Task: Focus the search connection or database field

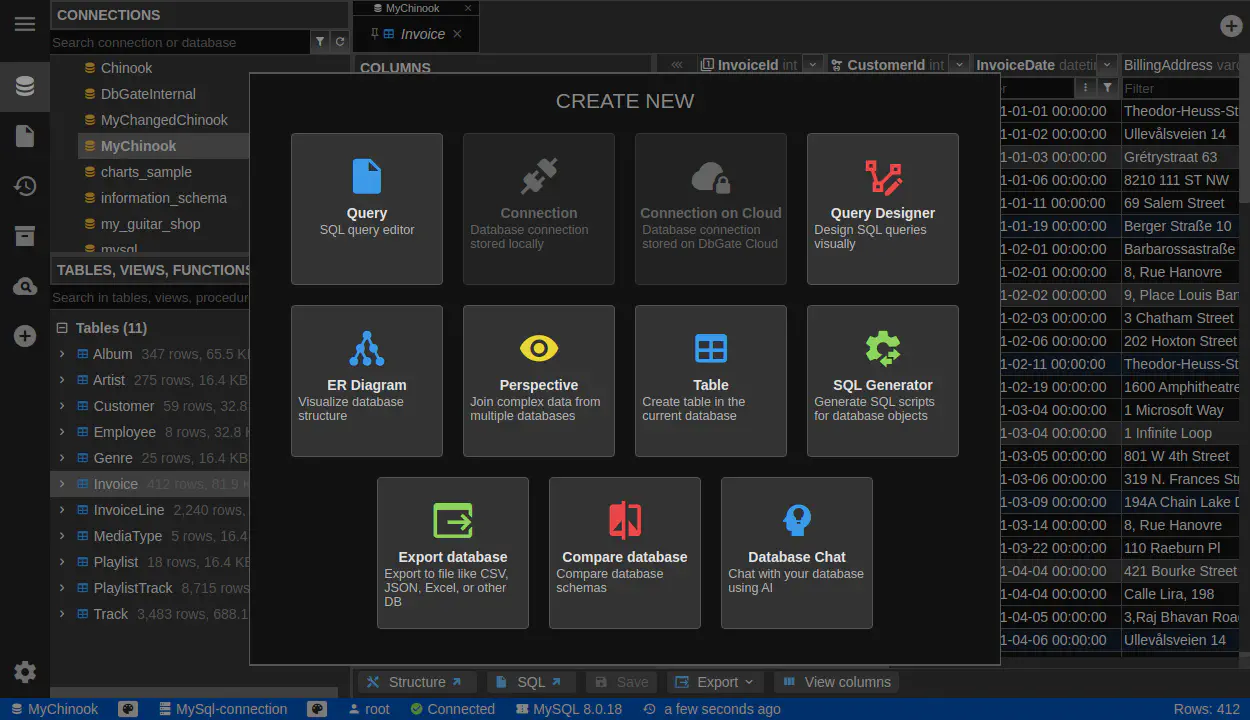Action: (180, 42)
